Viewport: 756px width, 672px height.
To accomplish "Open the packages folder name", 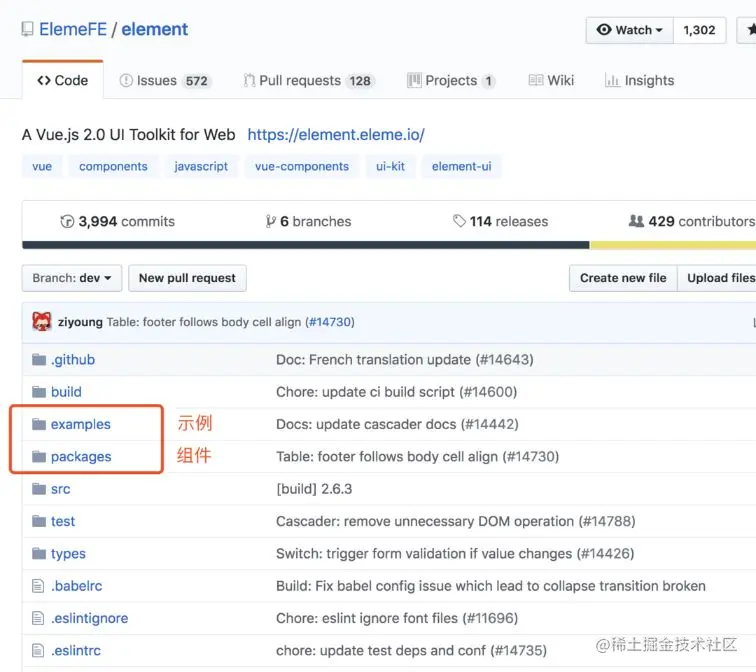I will click(81, 457).
